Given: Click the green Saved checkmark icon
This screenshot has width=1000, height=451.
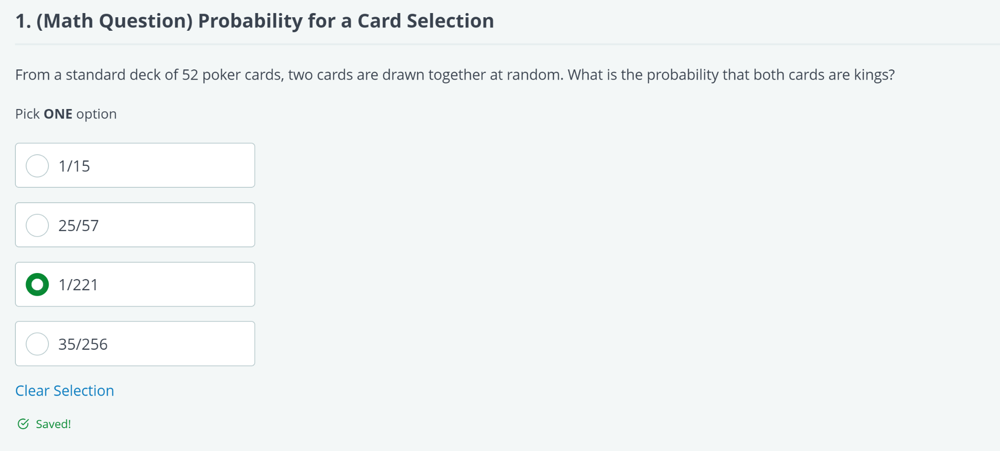Looking at the screenshot, I should tap(23, 424).
